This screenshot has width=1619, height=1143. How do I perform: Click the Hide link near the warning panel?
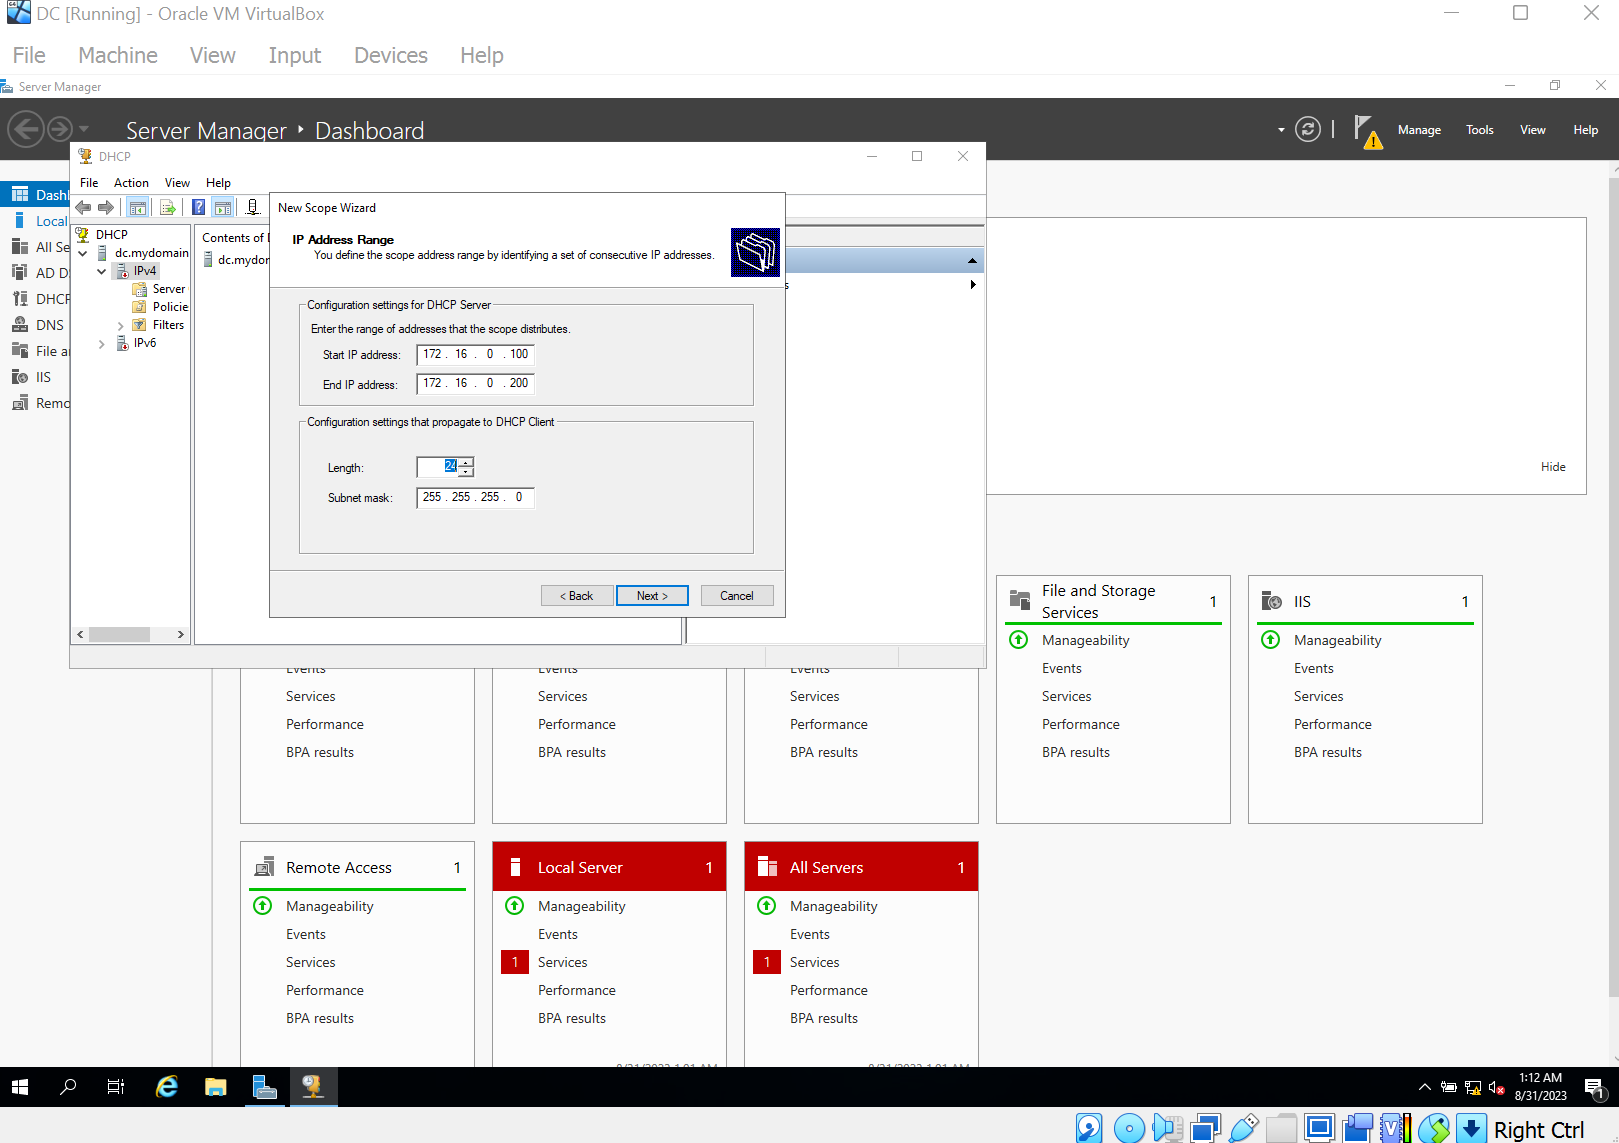click(x=1553, y=466)
